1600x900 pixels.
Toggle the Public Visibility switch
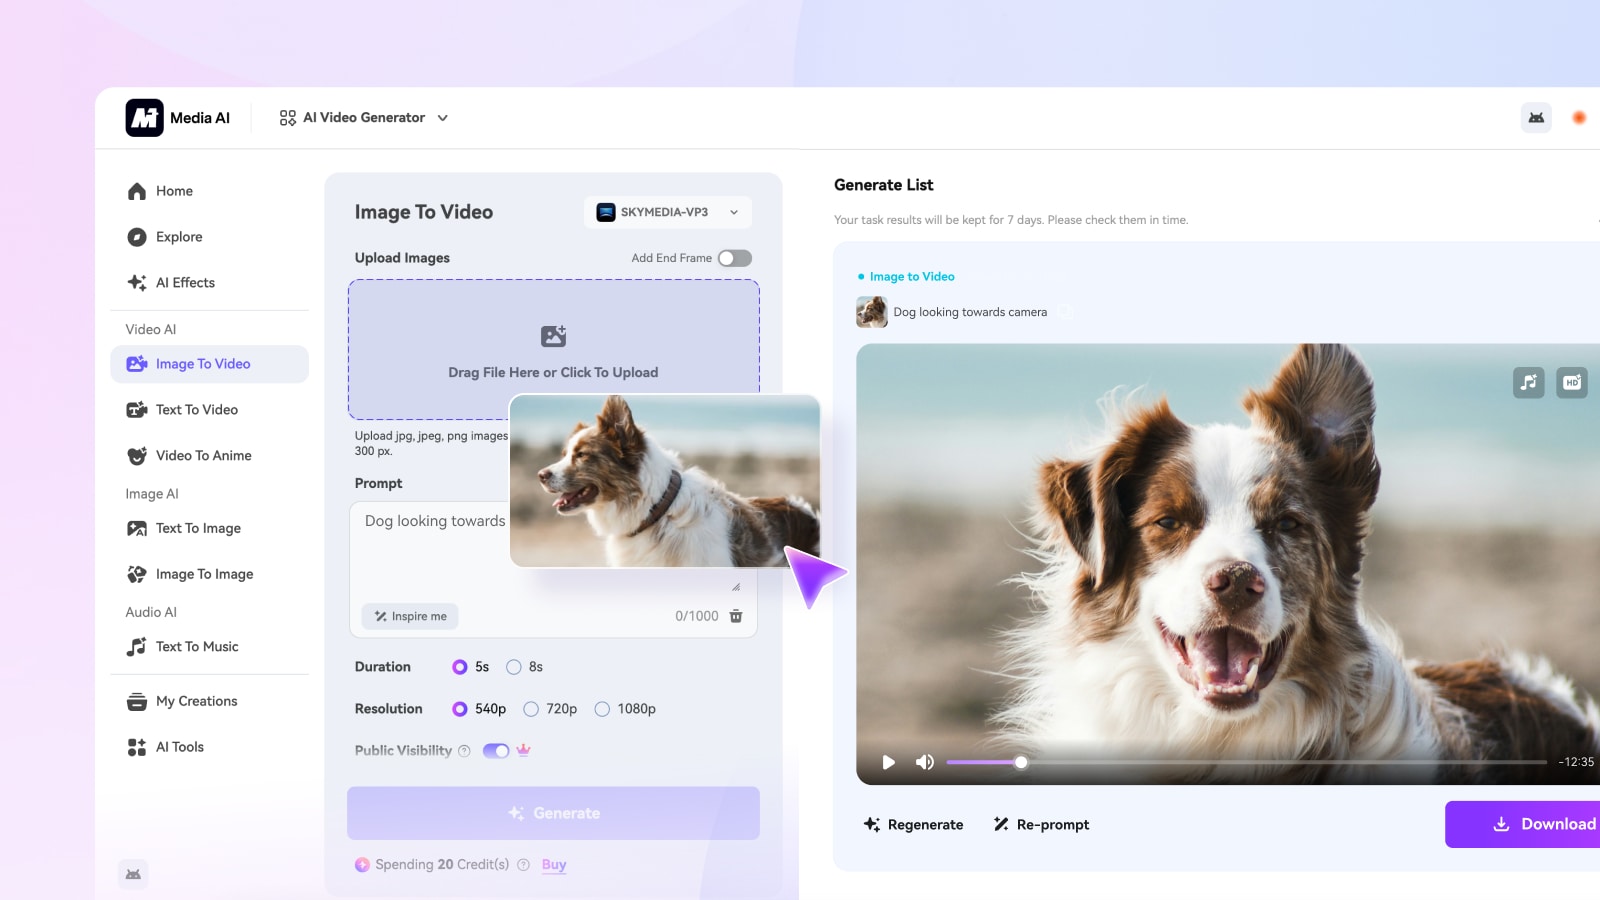tap(496, 751)
